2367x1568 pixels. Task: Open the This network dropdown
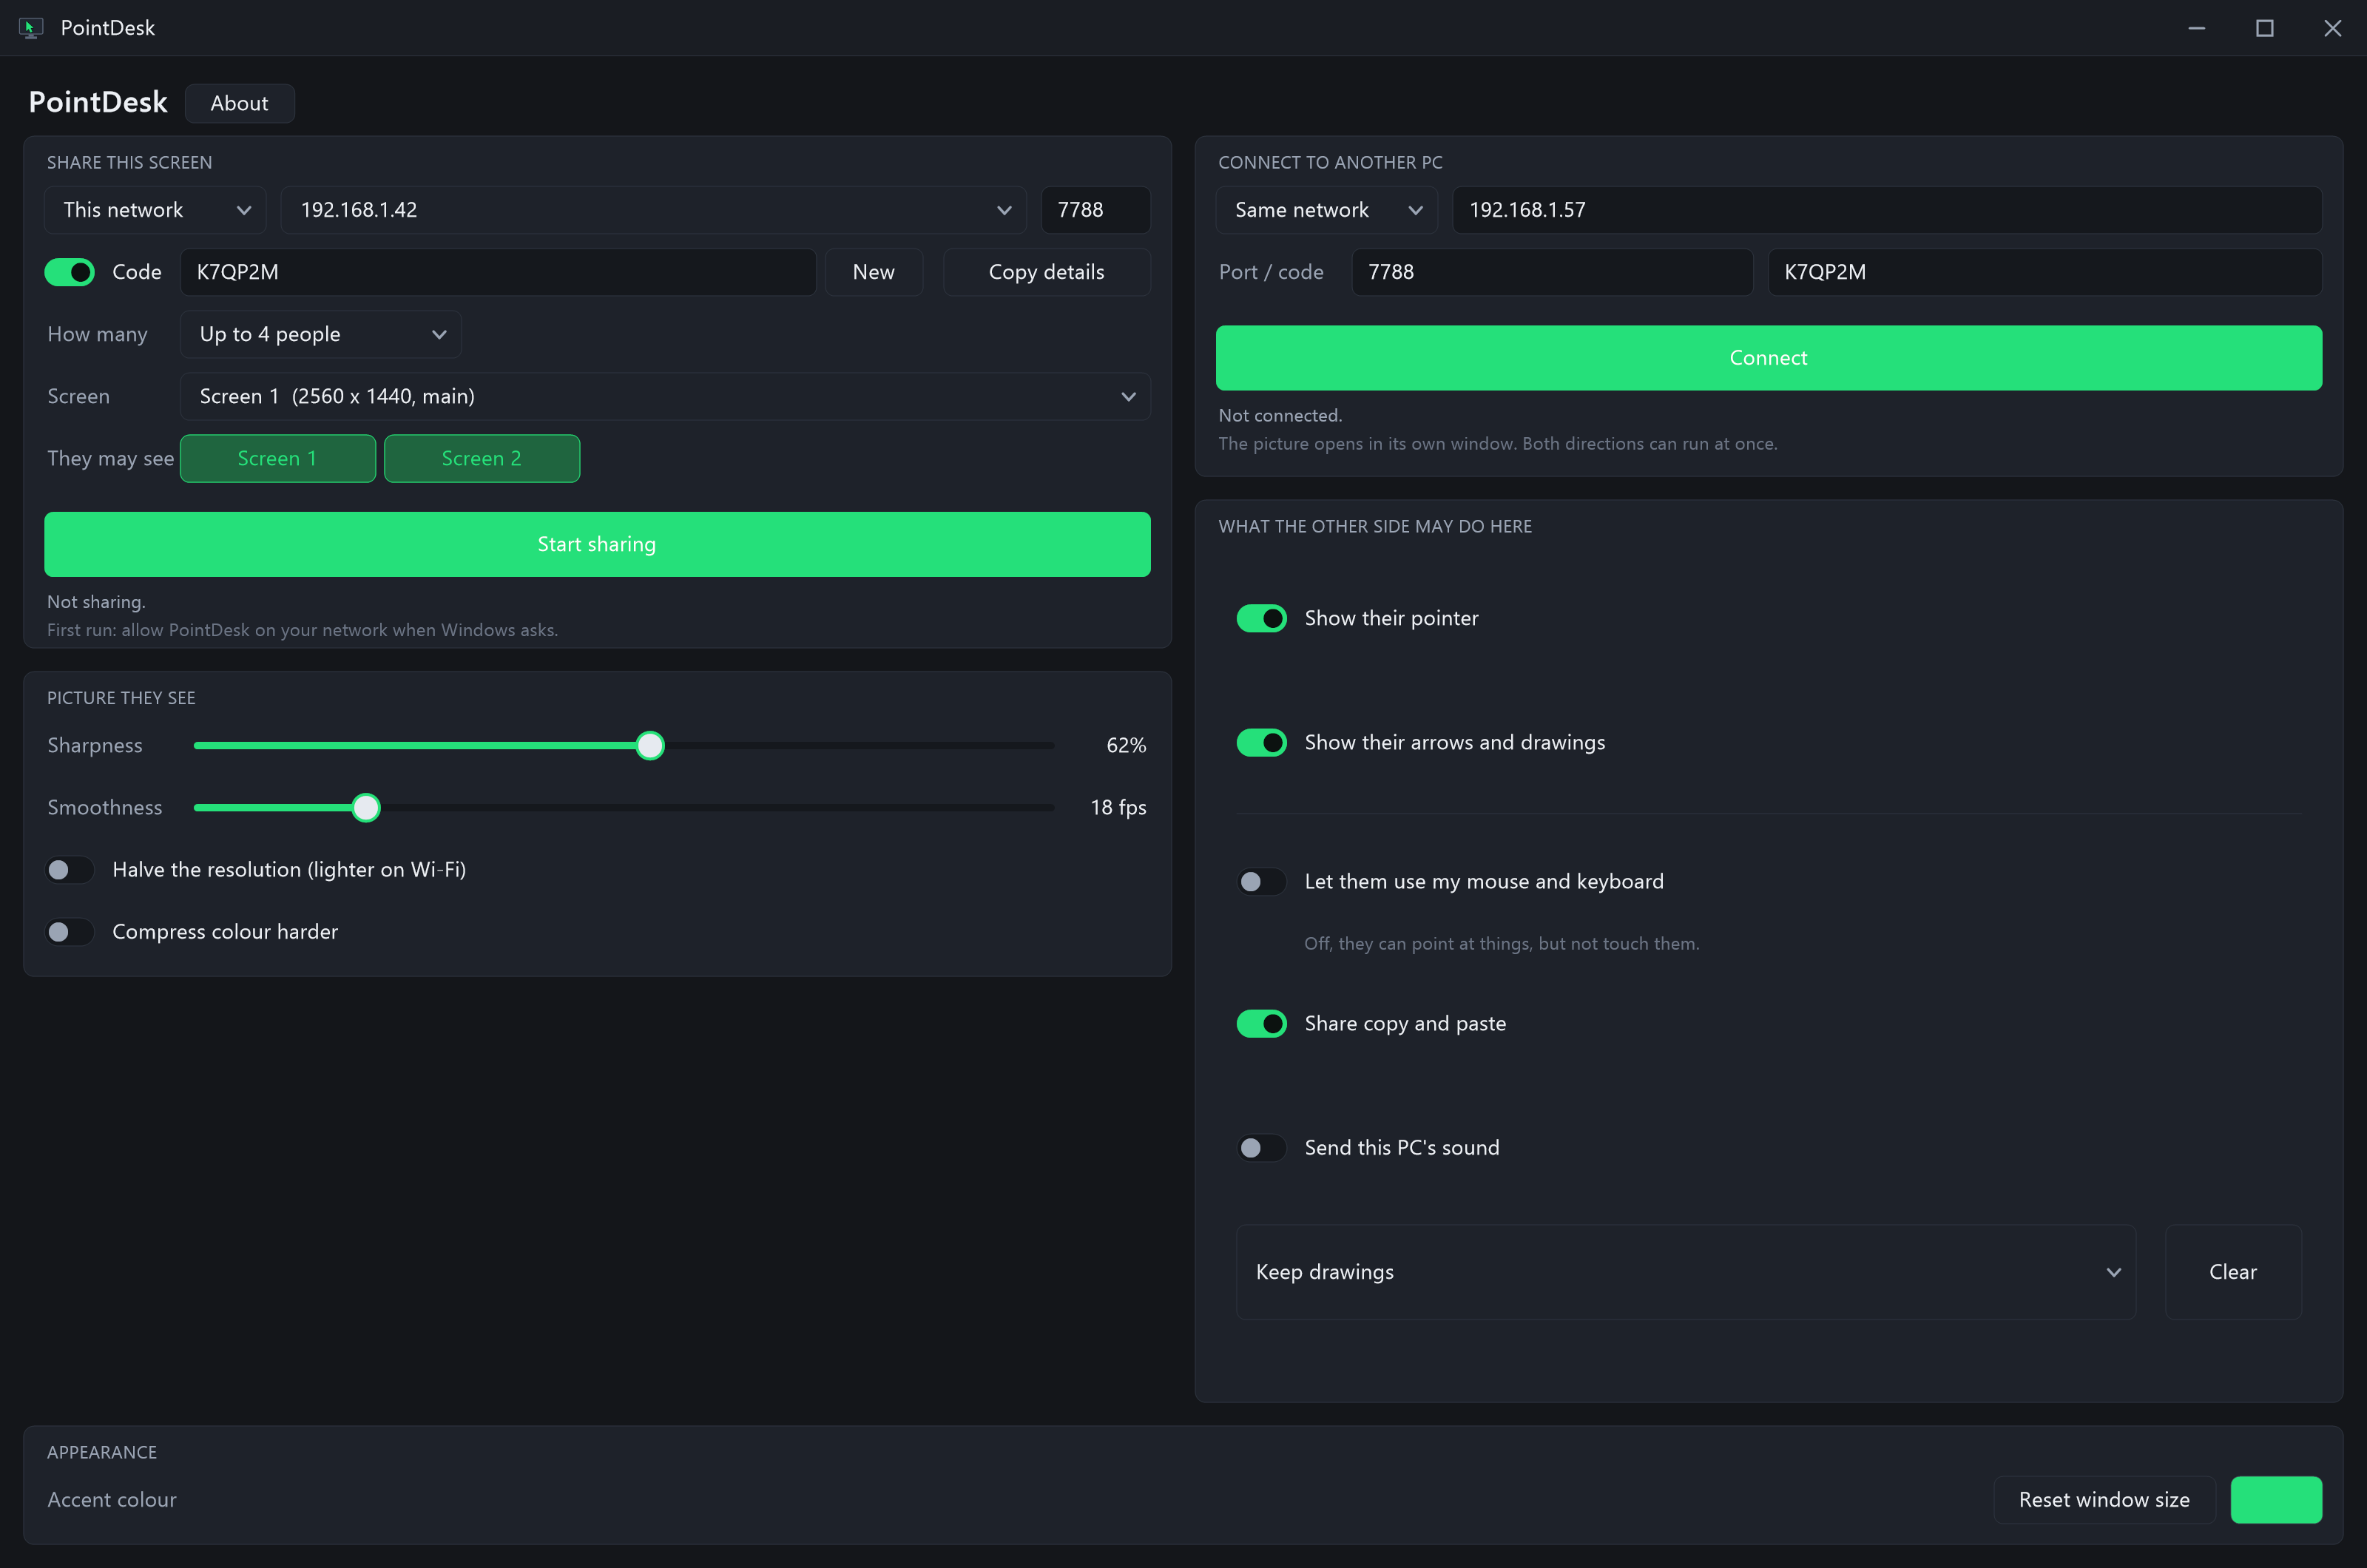point(155,210)
